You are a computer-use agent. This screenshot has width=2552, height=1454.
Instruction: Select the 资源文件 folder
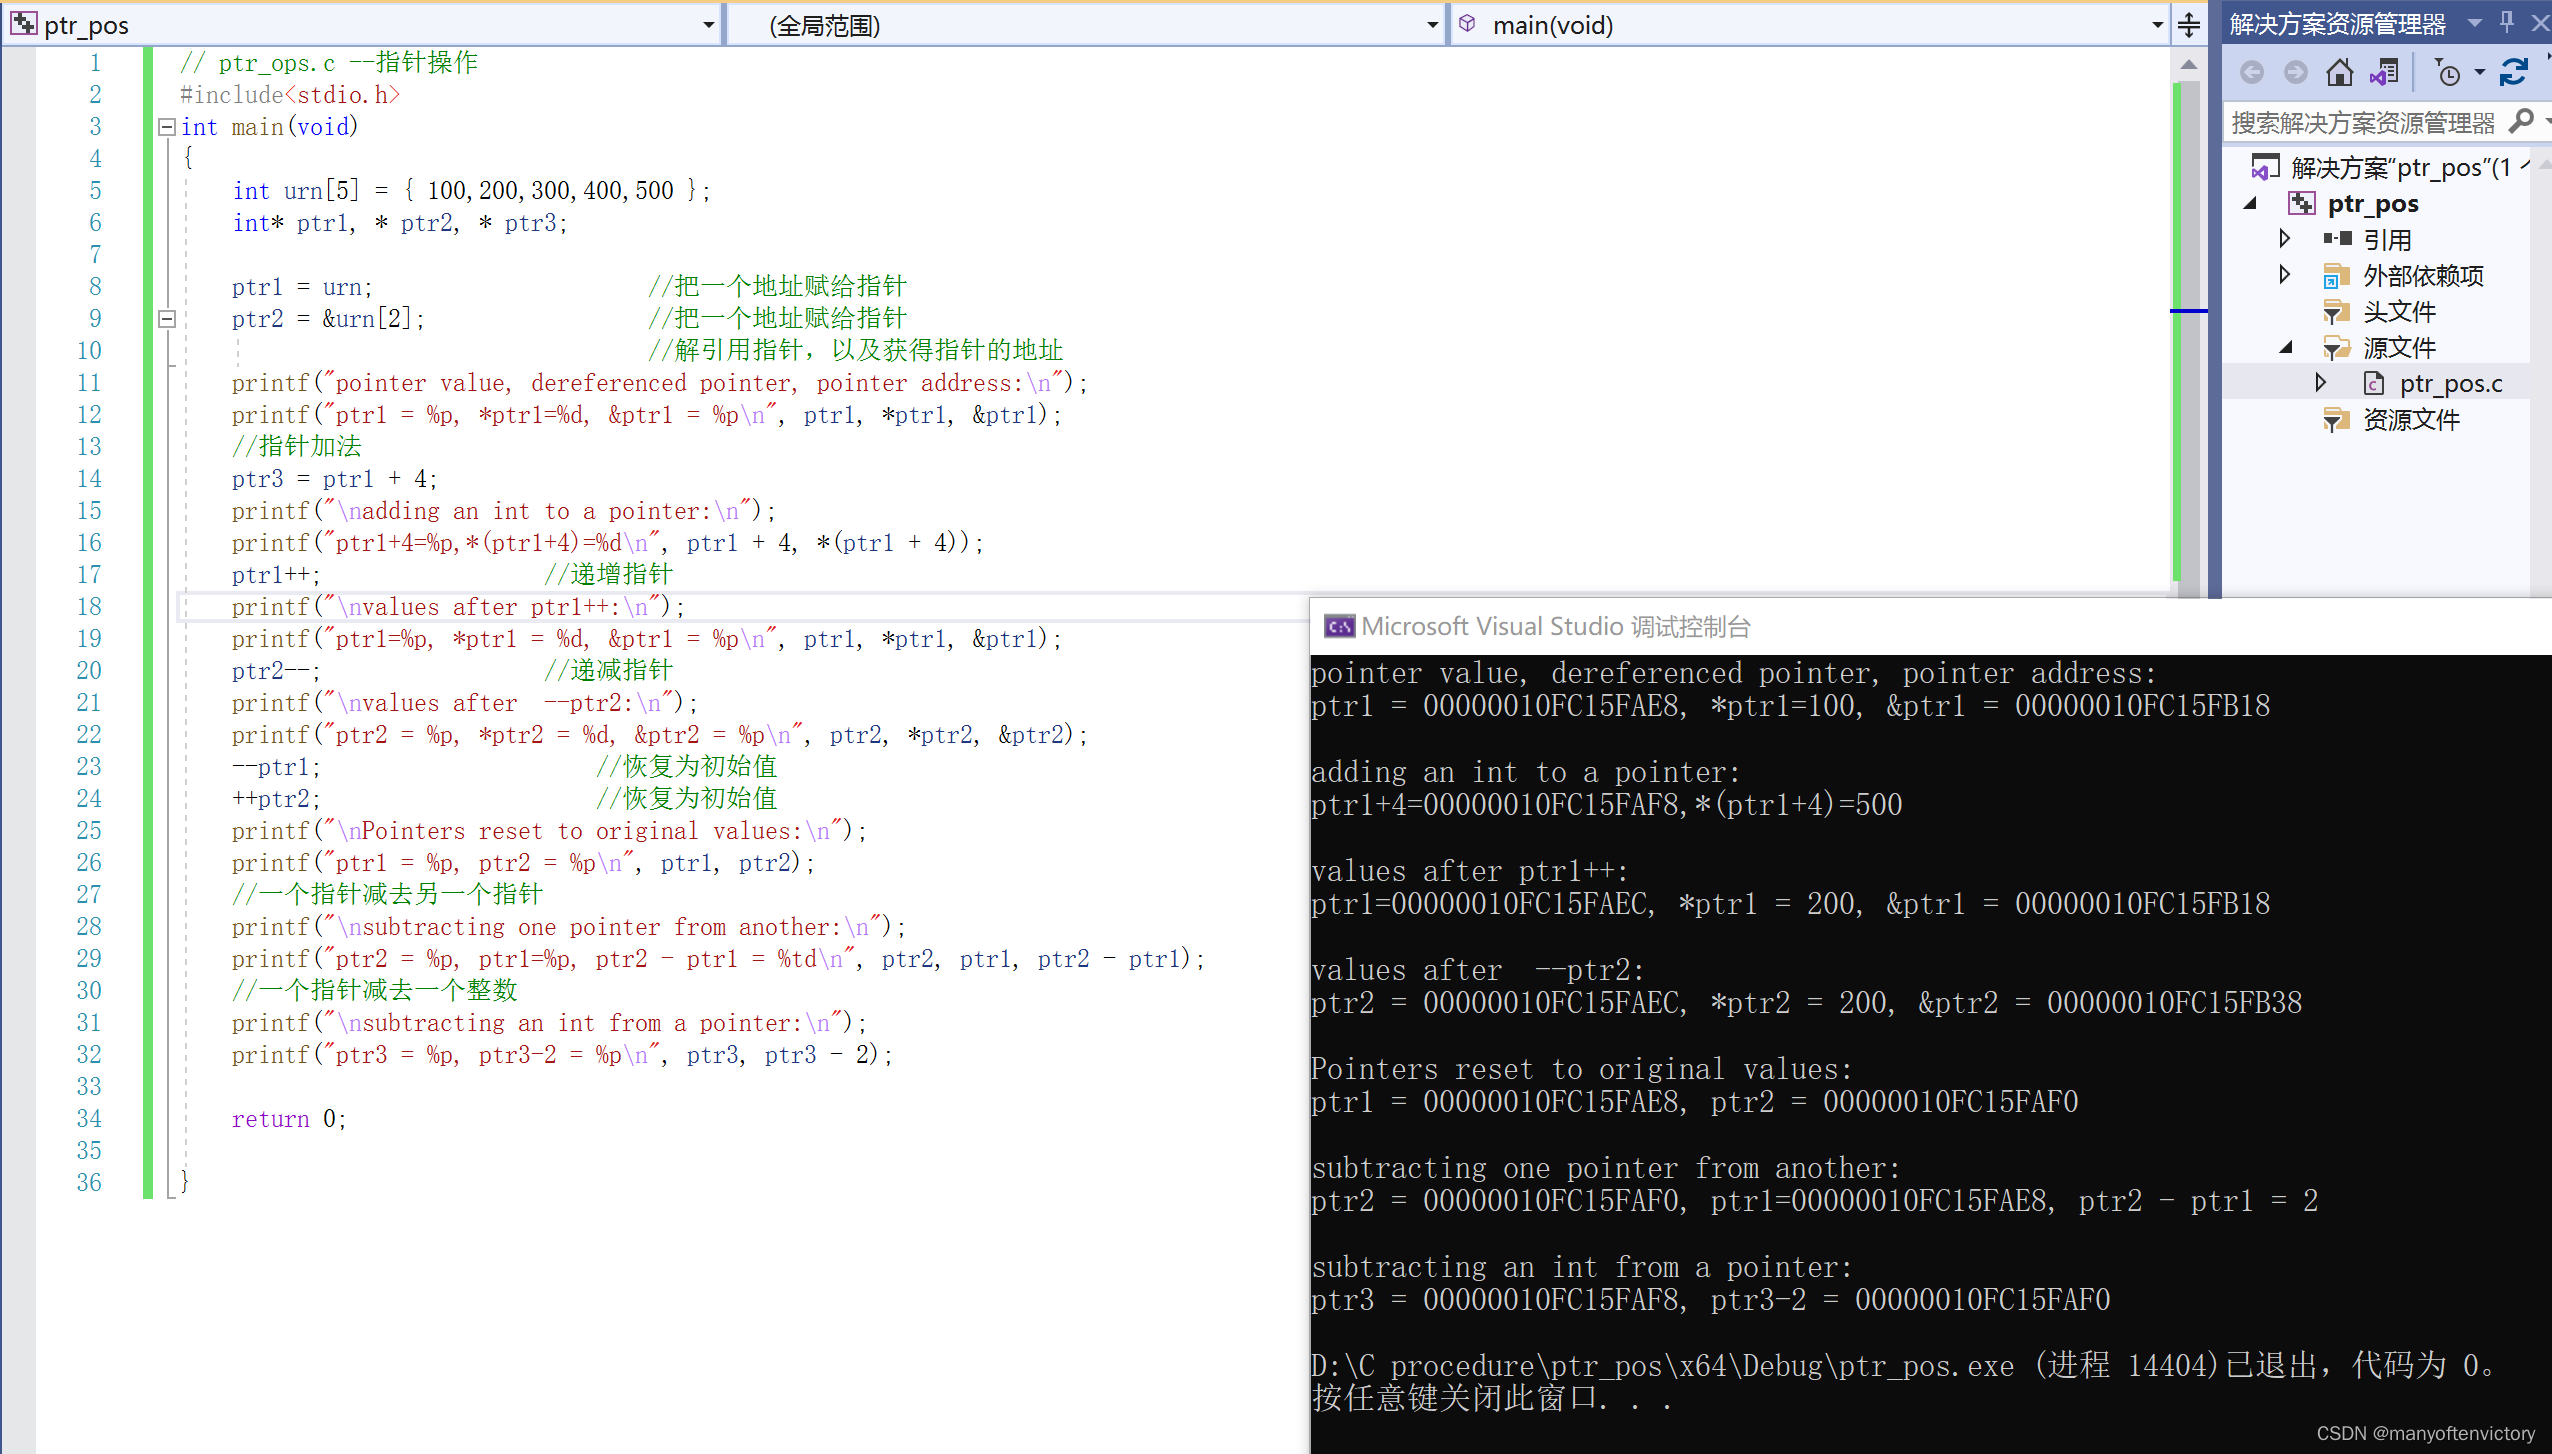pos(2410,420)
